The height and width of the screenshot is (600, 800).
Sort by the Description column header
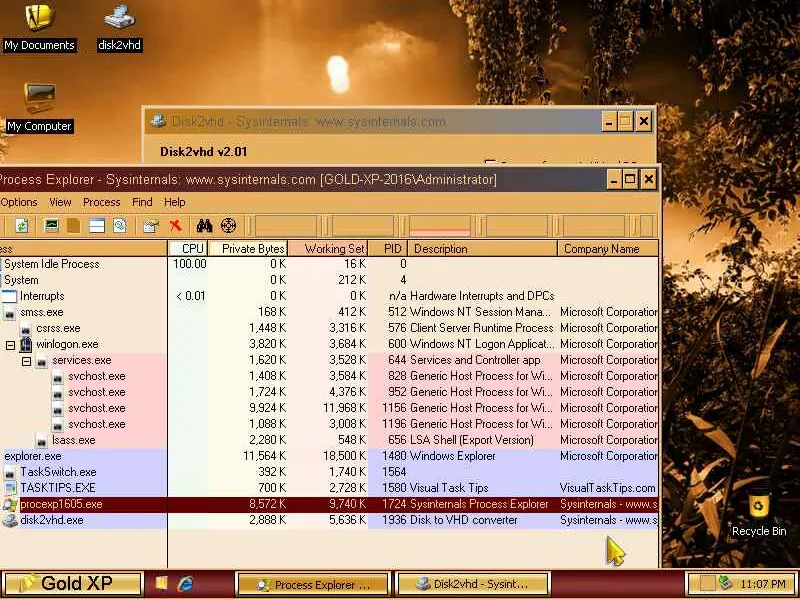(483, 248)
